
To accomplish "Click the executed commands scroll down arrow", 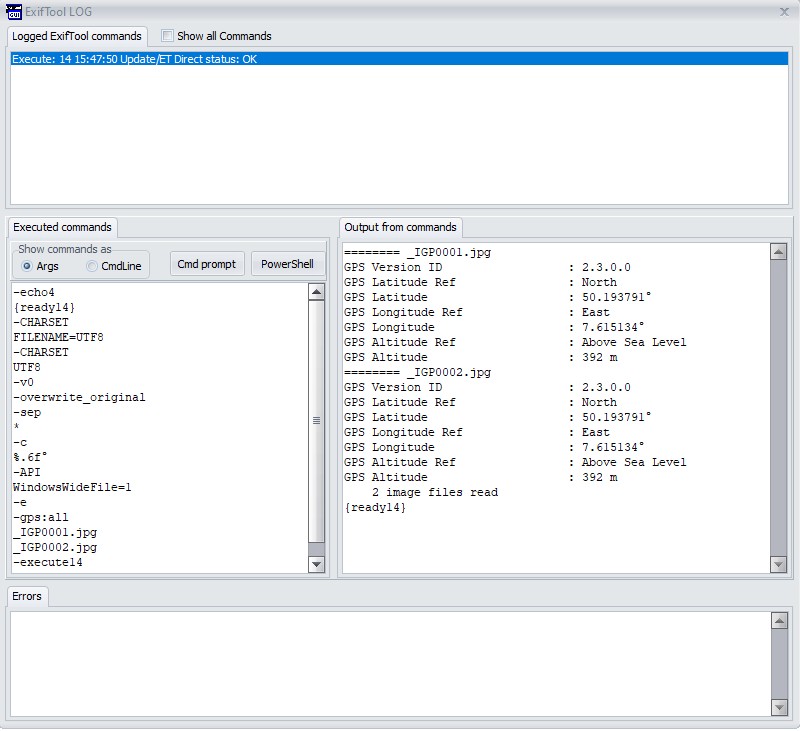I will pos(316,564).
